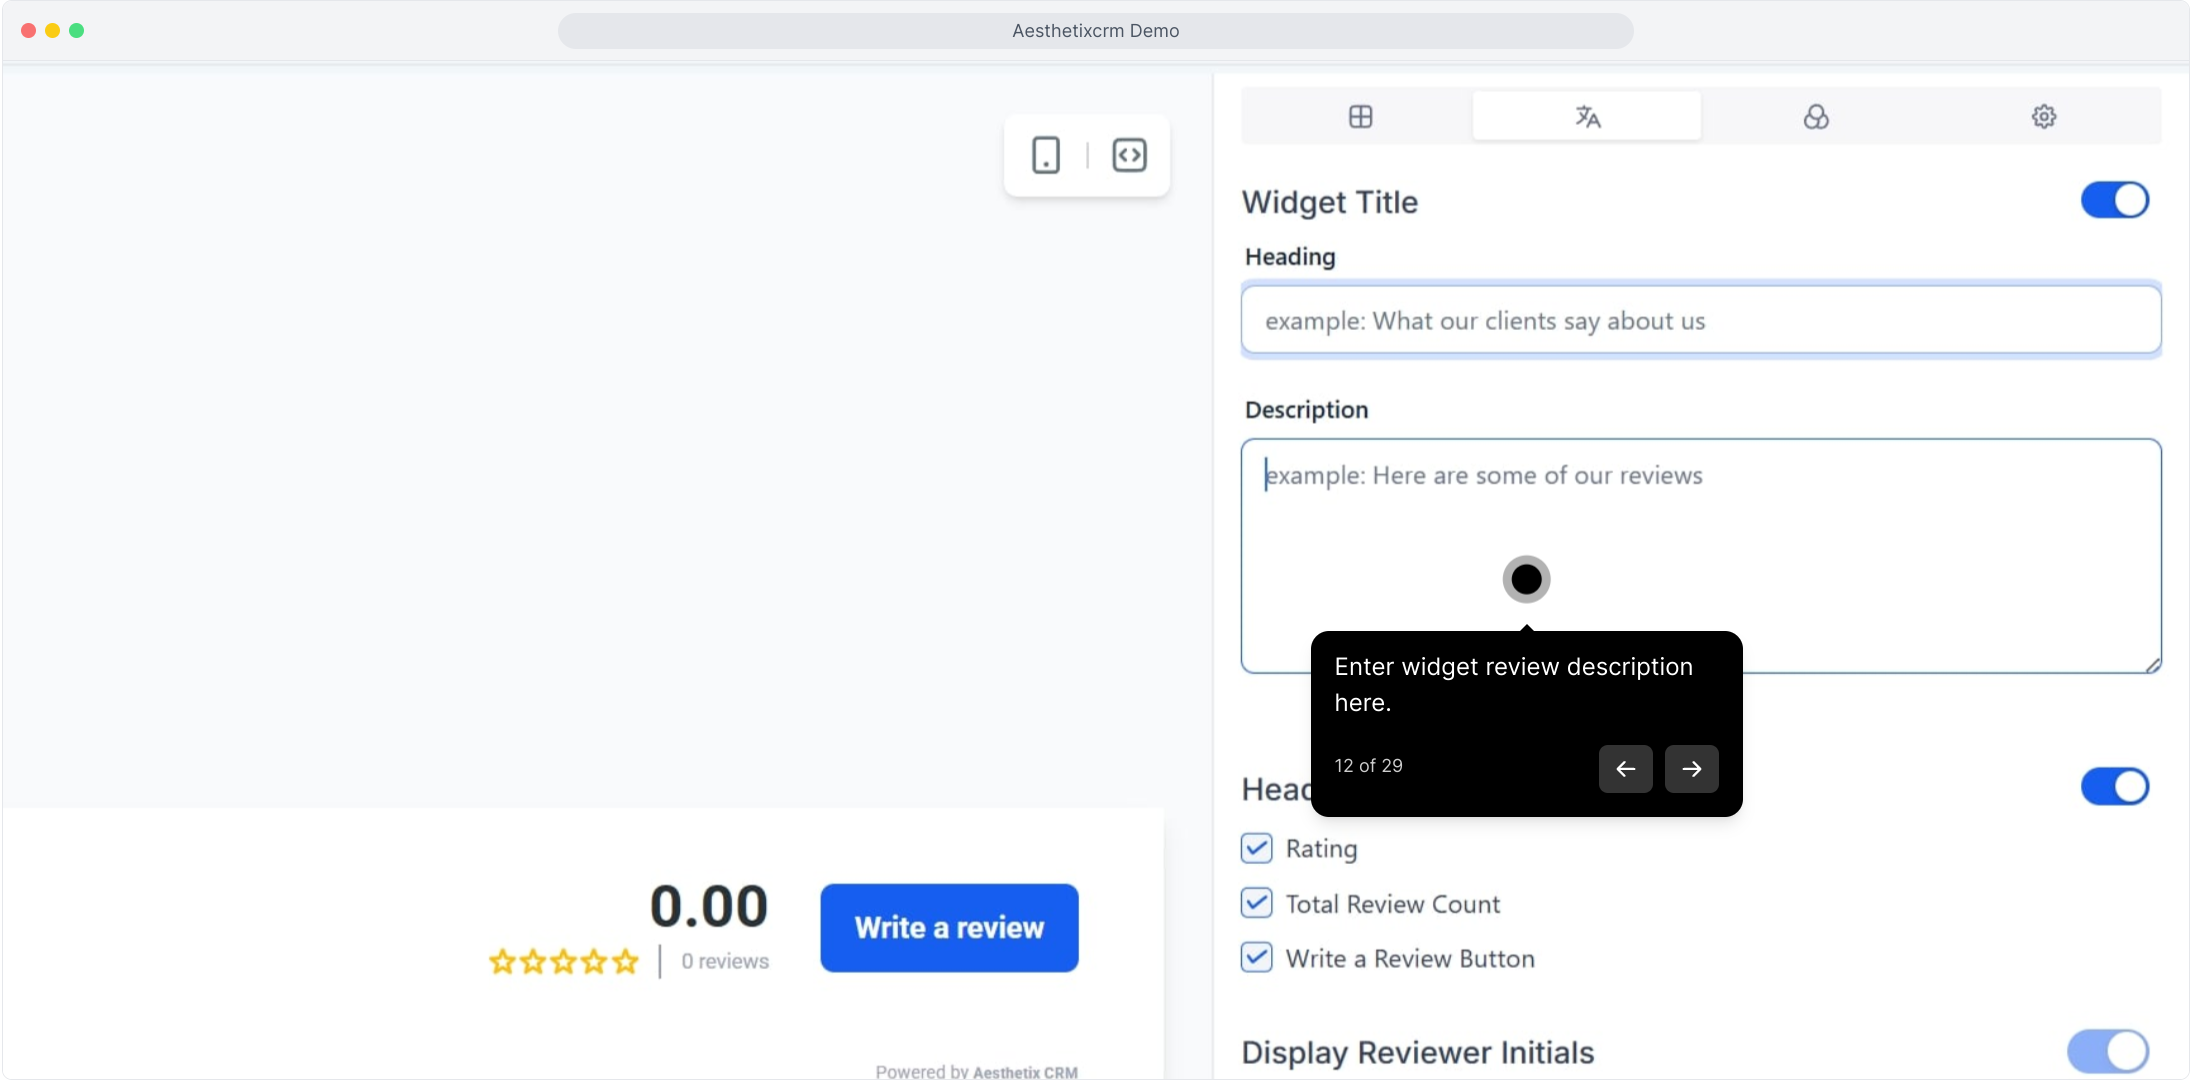2192x1080 pixels.
Task: Click the tour hotspot dot
Action: point(1526,579)
